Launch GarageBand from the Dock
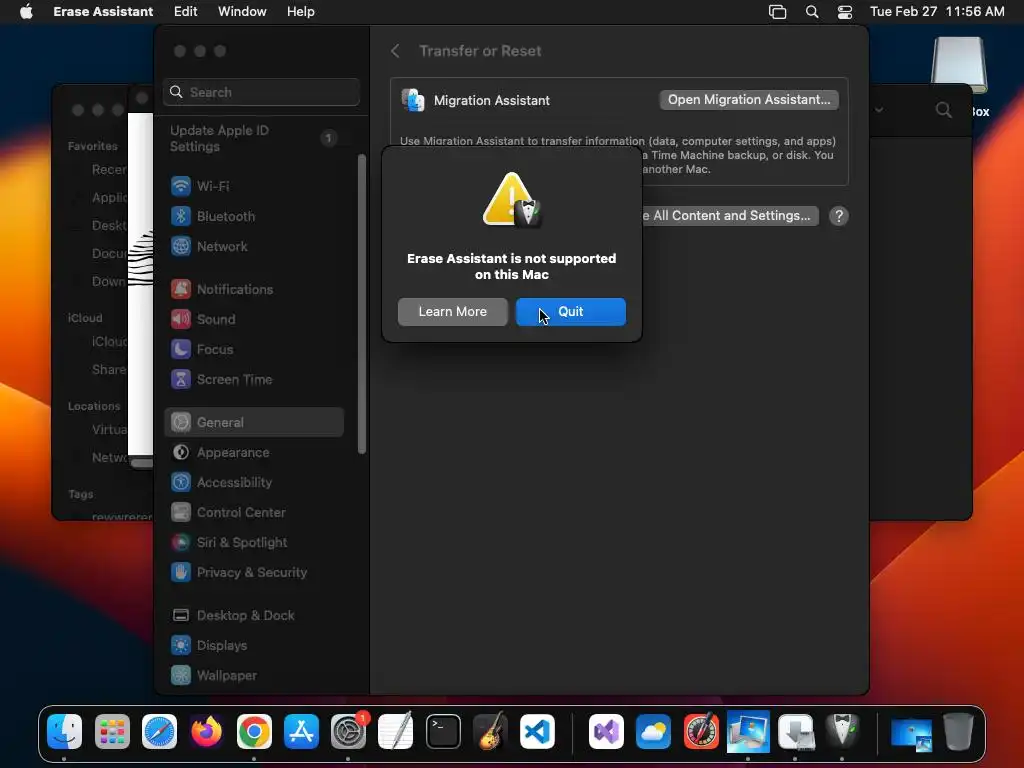Screen dimensions: 1024x768 point(490,730)
